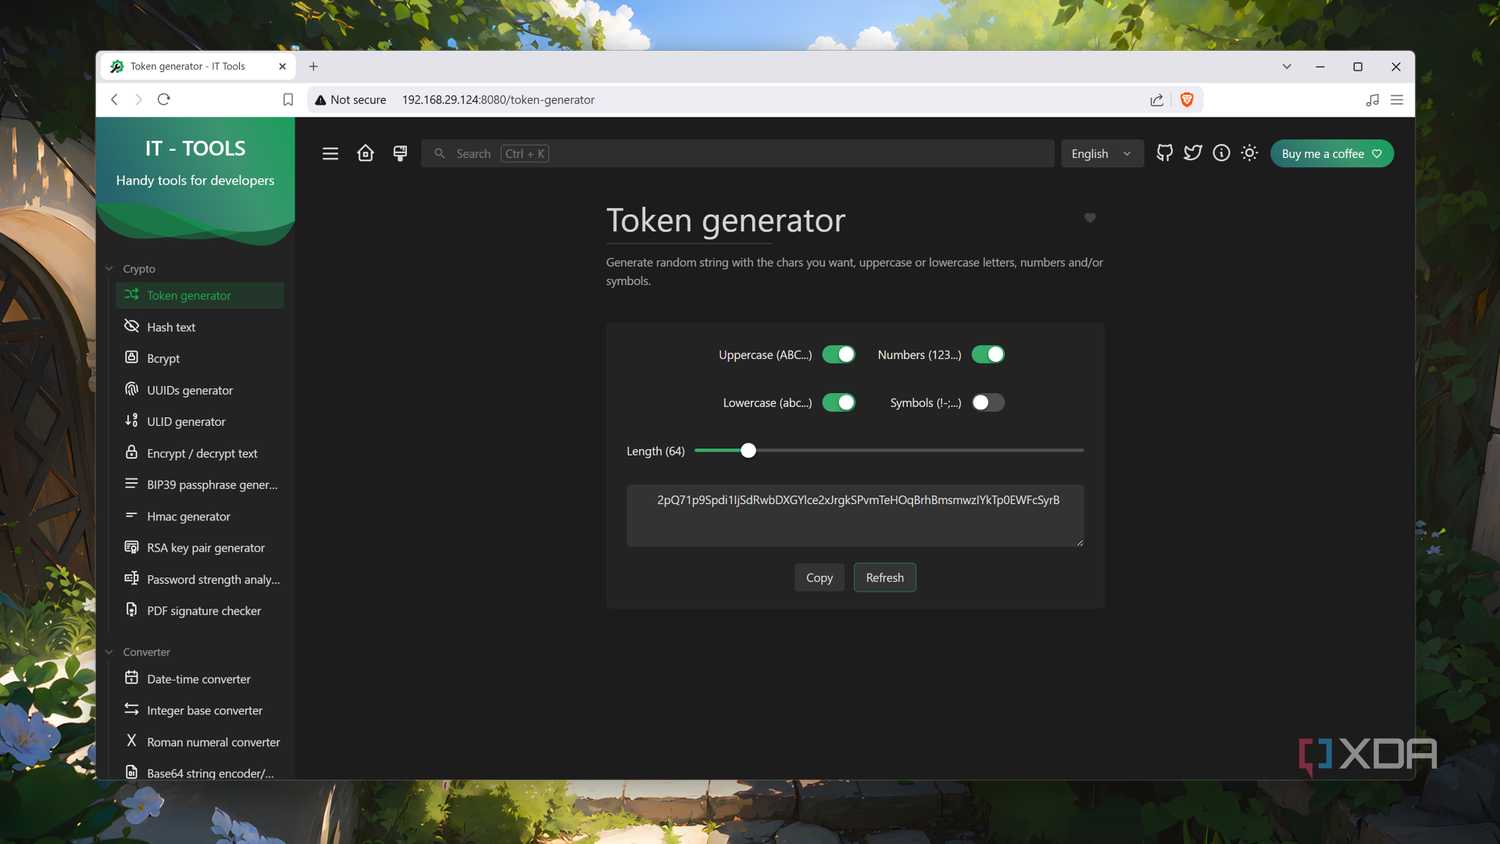The width and height of the screenshot is (1500, 844).
Task: Click the ULID generator sort icon
Action: tap(131, 420)
